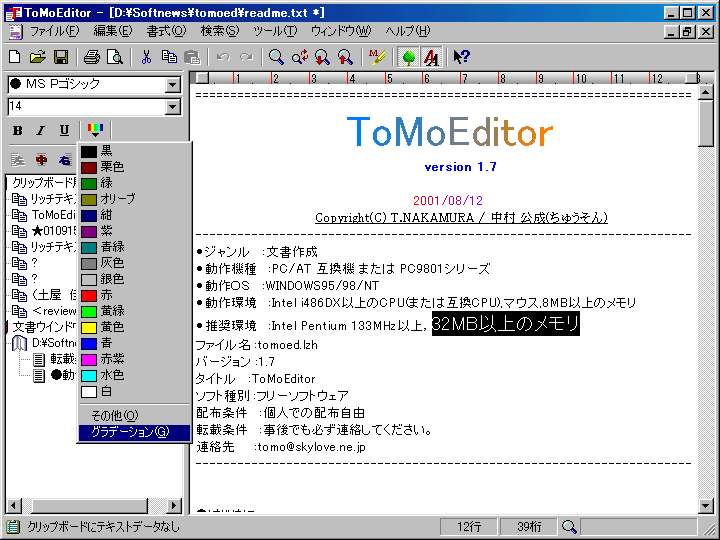Open the ファイル(F) menu
Screen dimensions: 720x540
pyautogui.click(x=55, y=31)
